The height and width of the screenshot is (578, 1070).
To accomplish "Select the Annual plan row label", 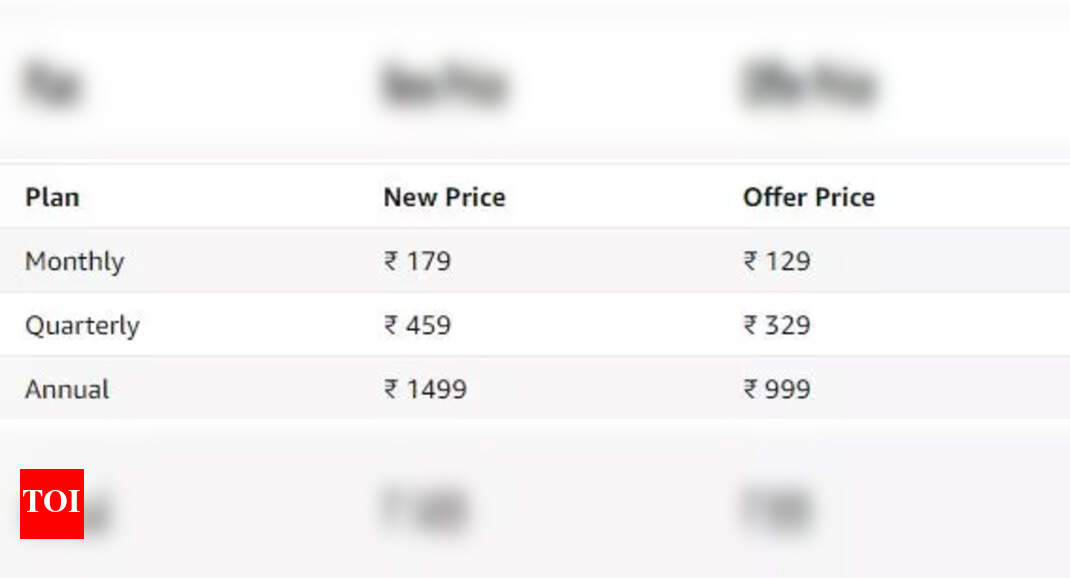I will pos(67,390).
